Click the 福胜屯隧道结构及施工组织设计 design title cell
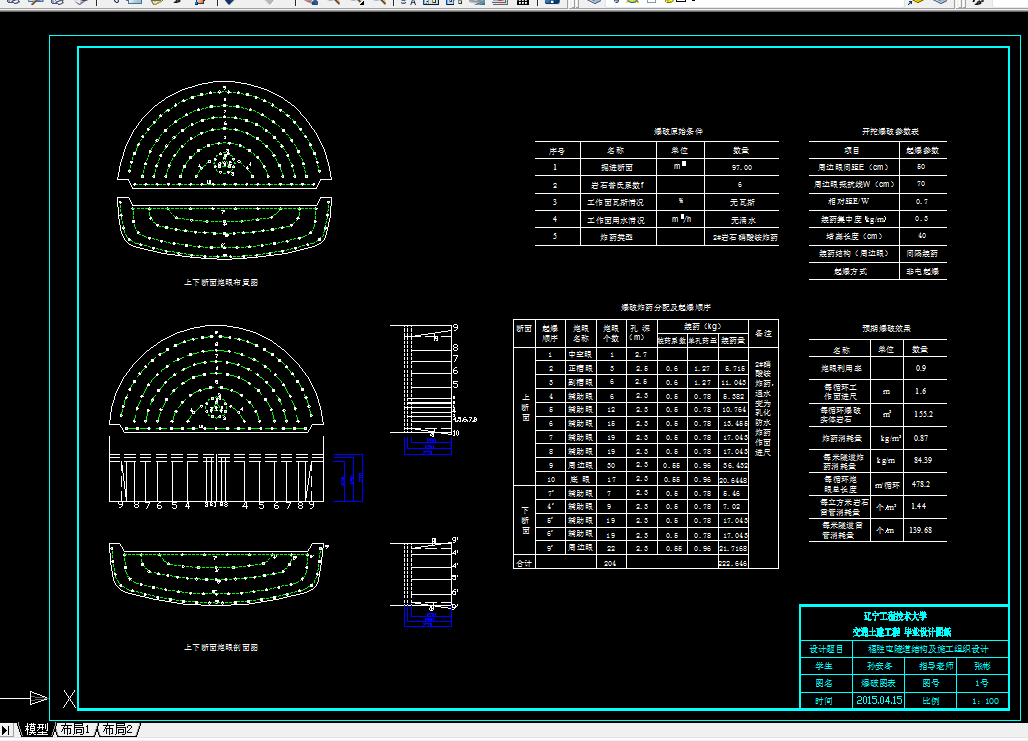 928,649
